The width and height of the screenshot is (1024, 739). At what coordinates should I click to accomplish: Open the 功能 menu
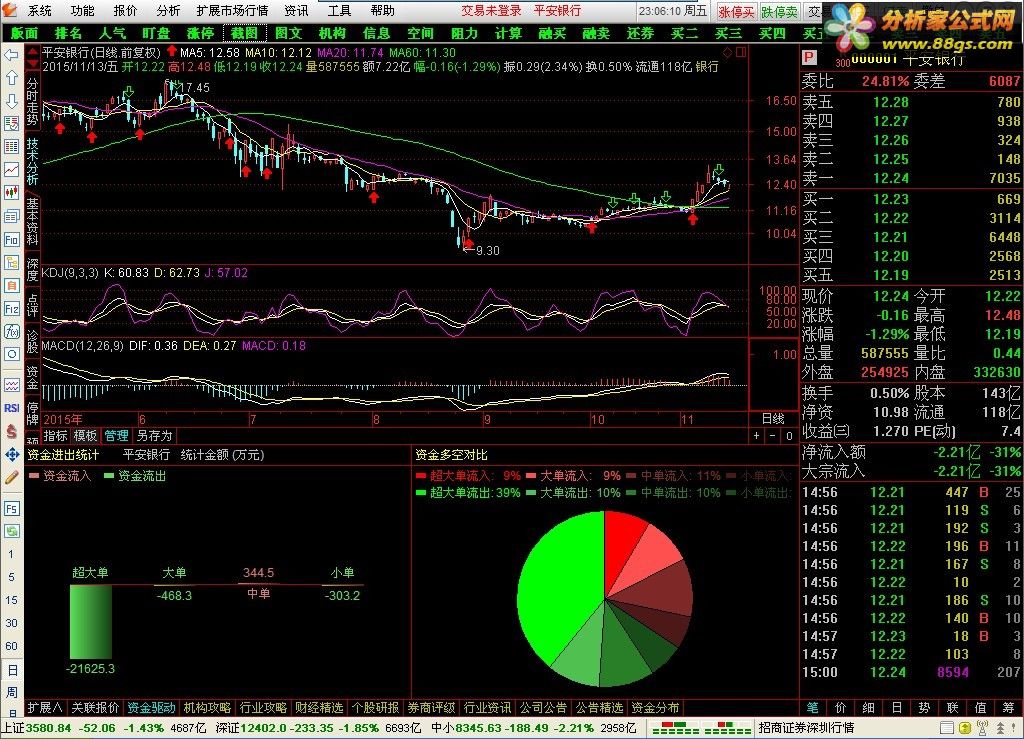click(x=82, y=10)
